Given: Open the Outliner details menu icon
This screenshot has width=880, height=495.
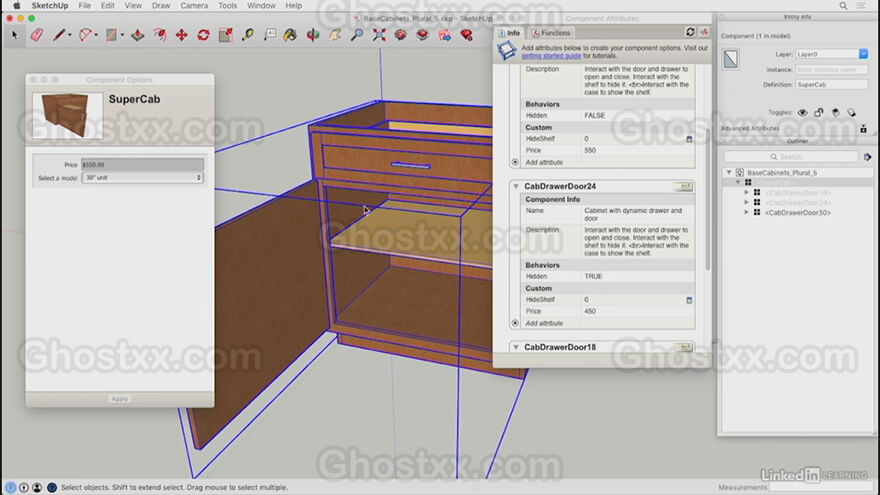Looking at the screenshot, I should pos(868,157).
